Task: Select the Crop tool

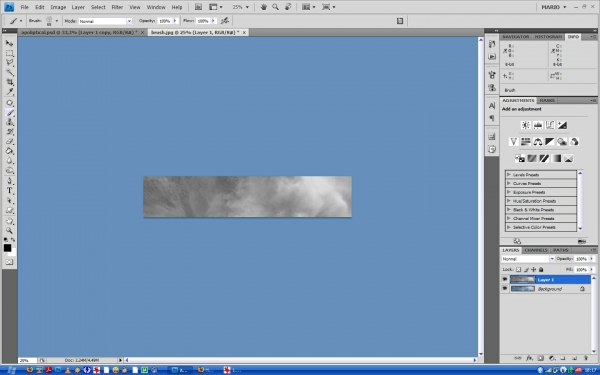Action: (x=9, y=82)
